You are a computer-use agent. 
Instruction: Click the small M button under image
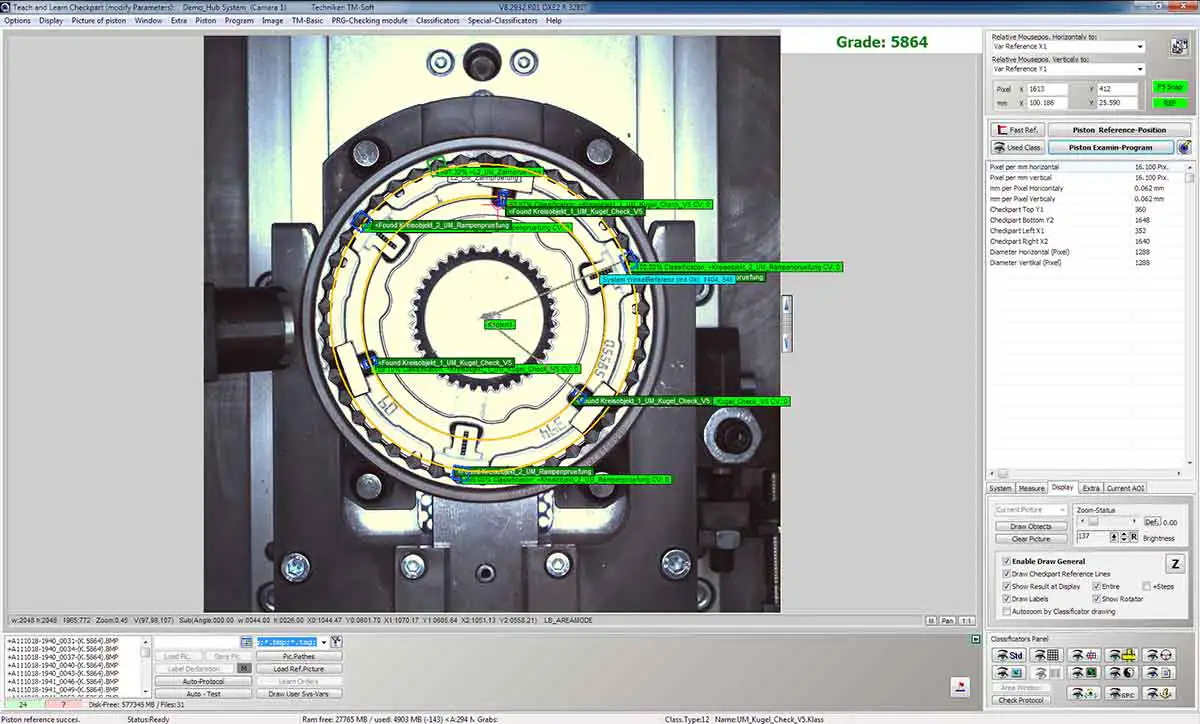click(x=931, y=620)
